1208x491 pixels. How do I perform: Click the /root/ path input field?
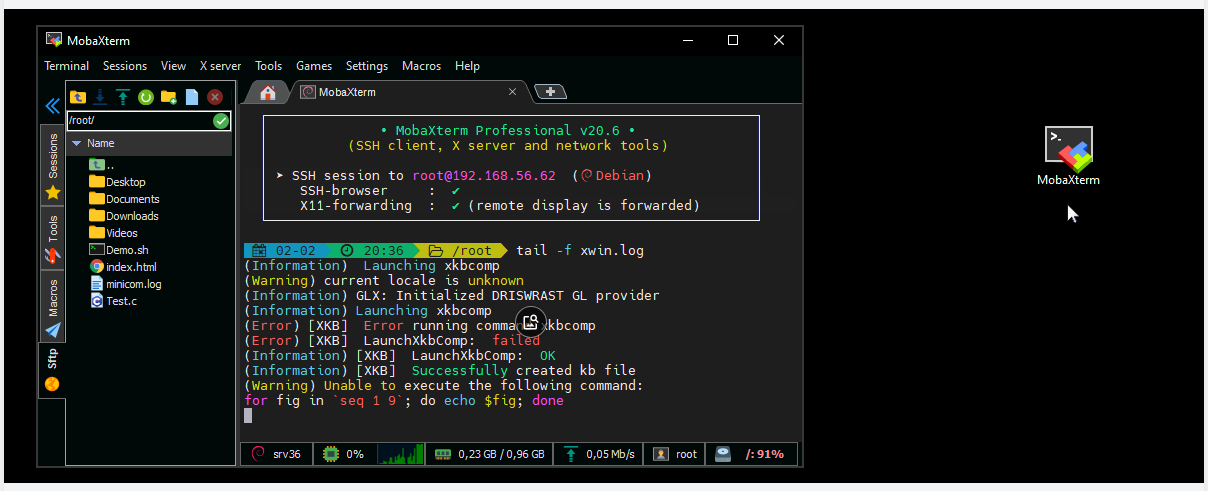[139, 121]
